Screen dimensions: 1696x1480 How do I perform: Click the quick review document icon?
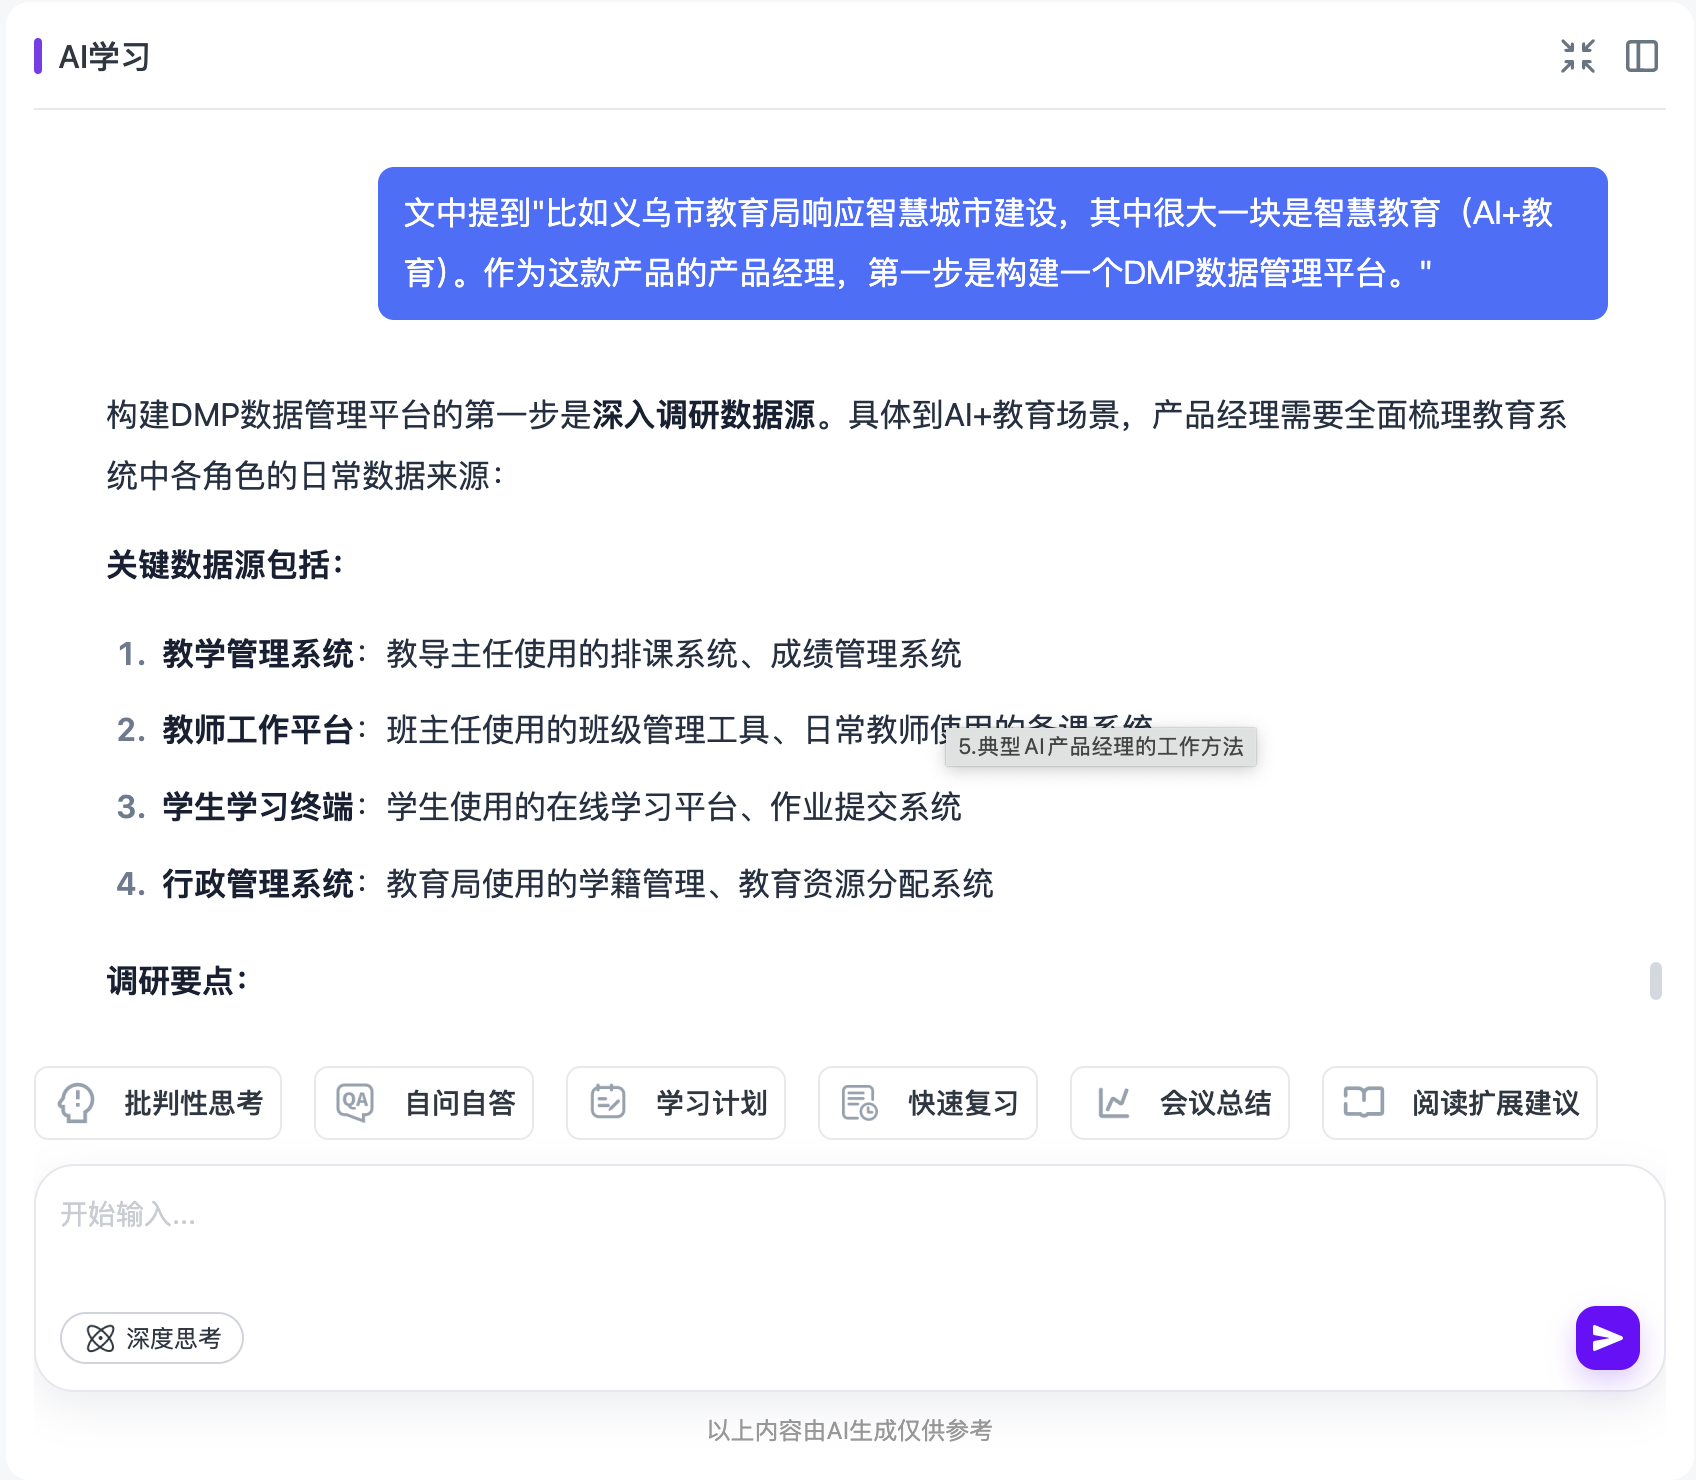click(x=859, y=1103)
